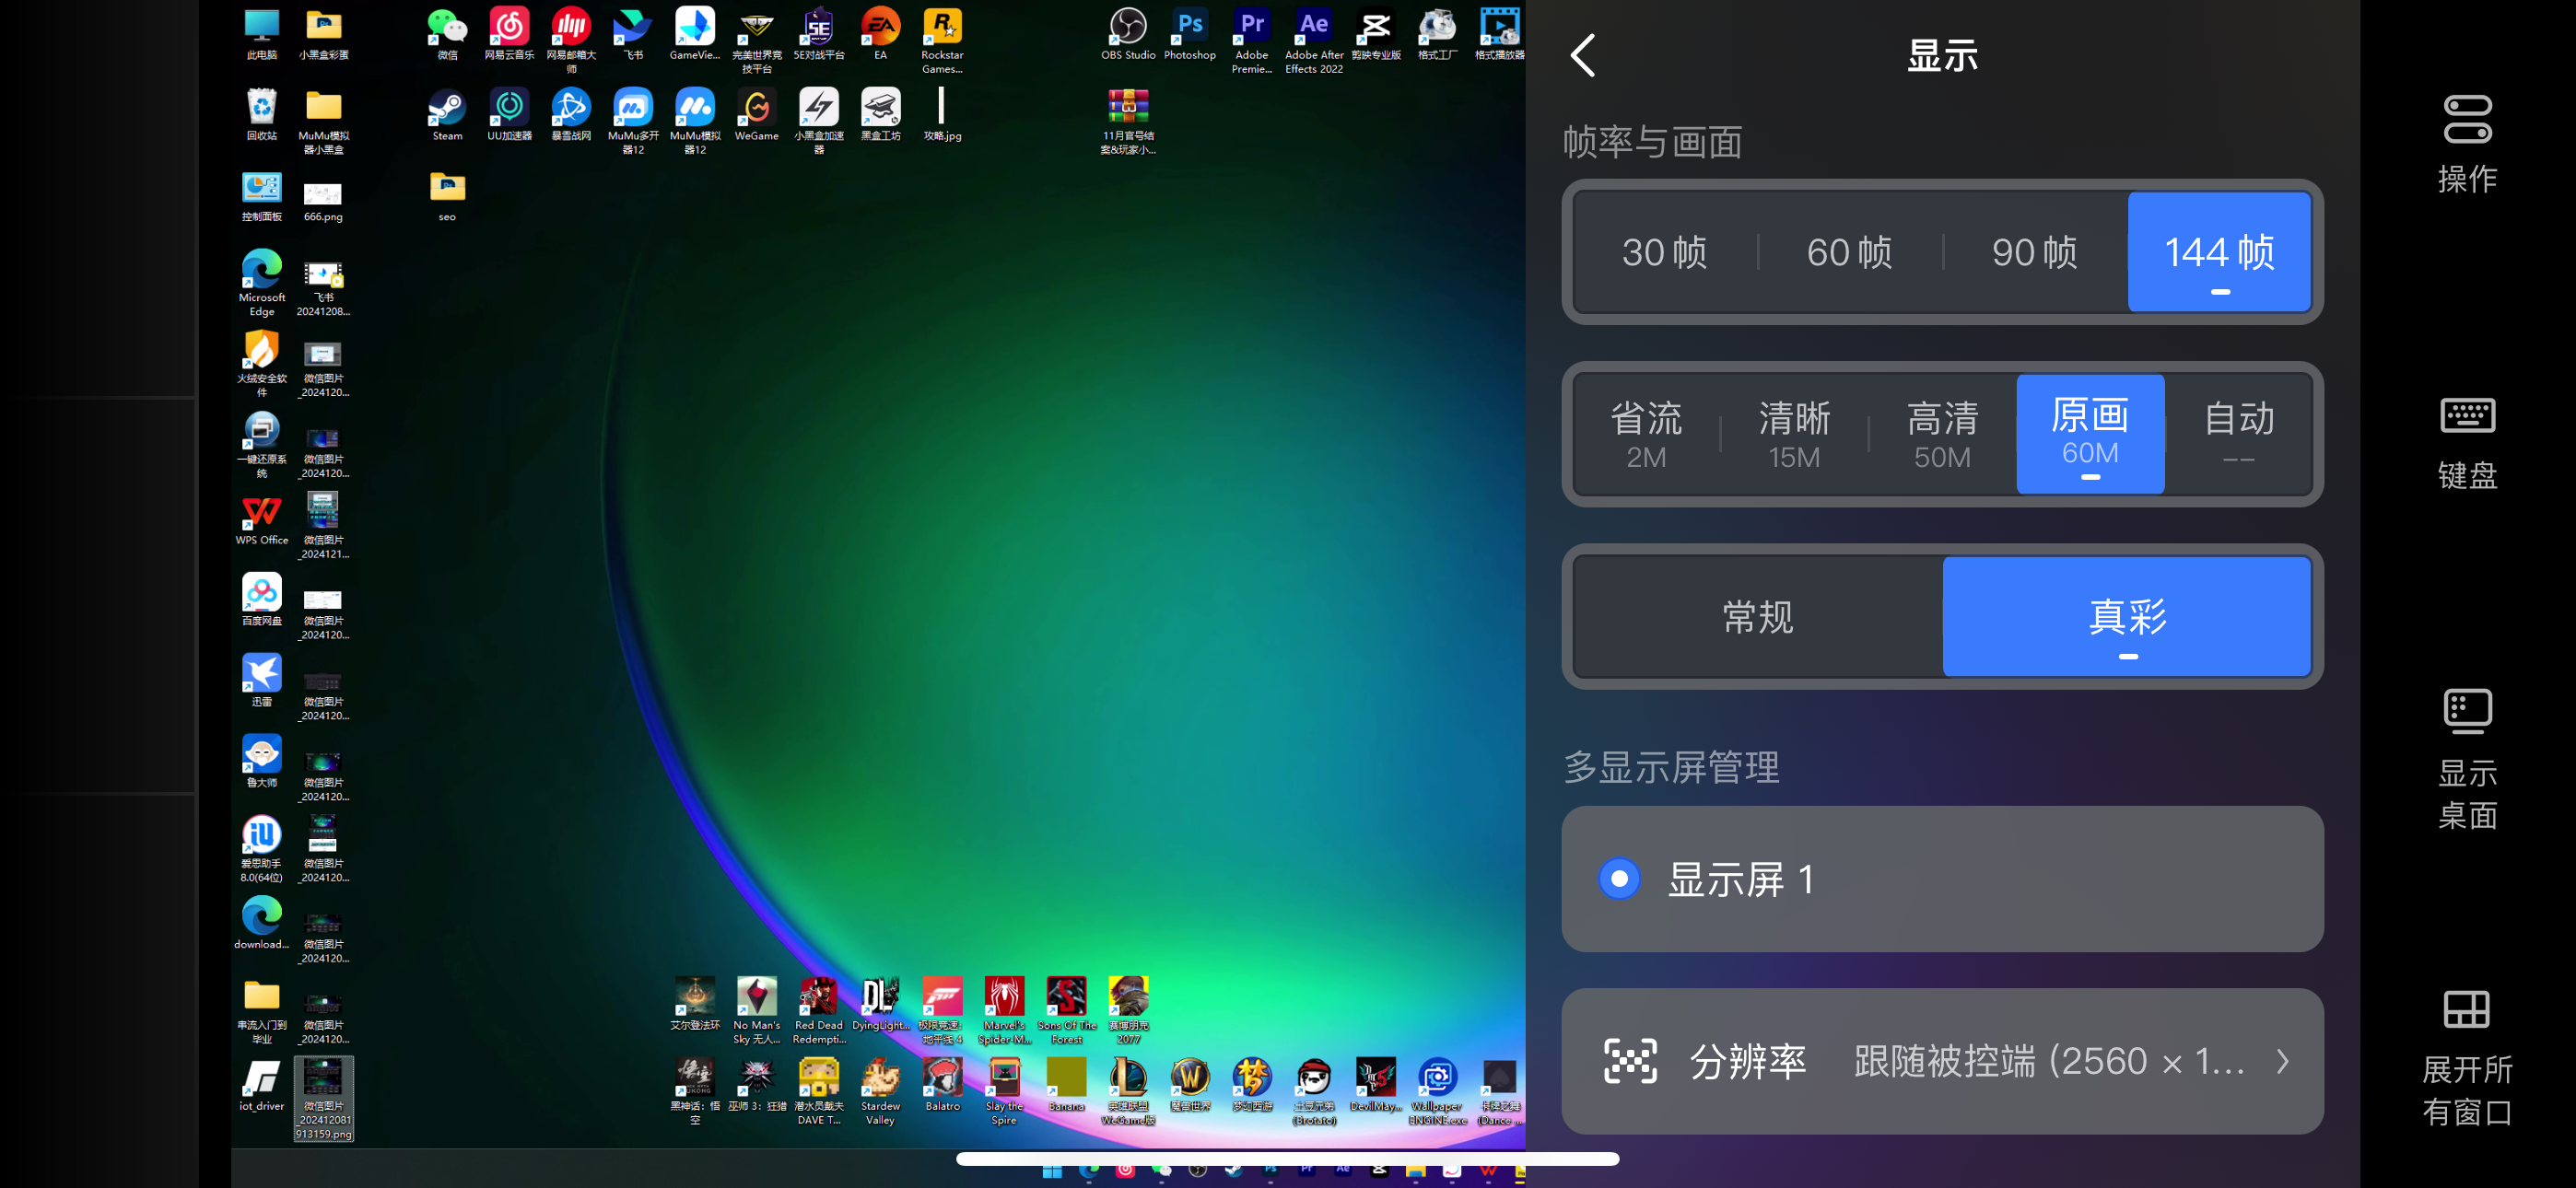
Task: Open the 键盘 keyboard in sidebar
Action: point(2467,443)
